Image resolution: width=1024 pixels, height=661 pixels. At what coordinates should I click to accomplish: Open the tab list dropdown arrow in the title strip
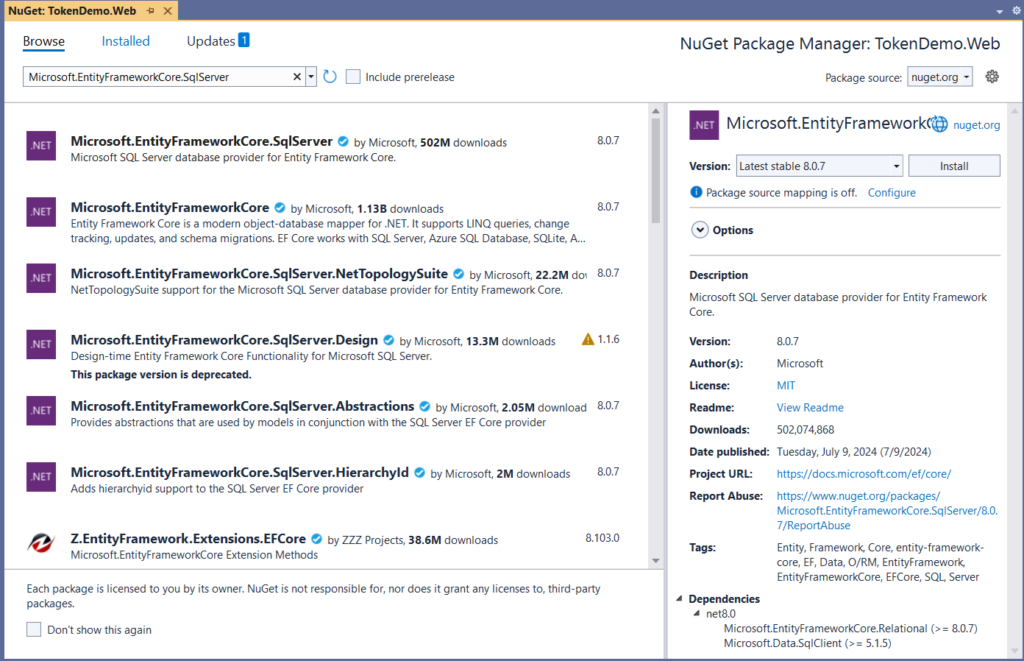coord(999,12)
